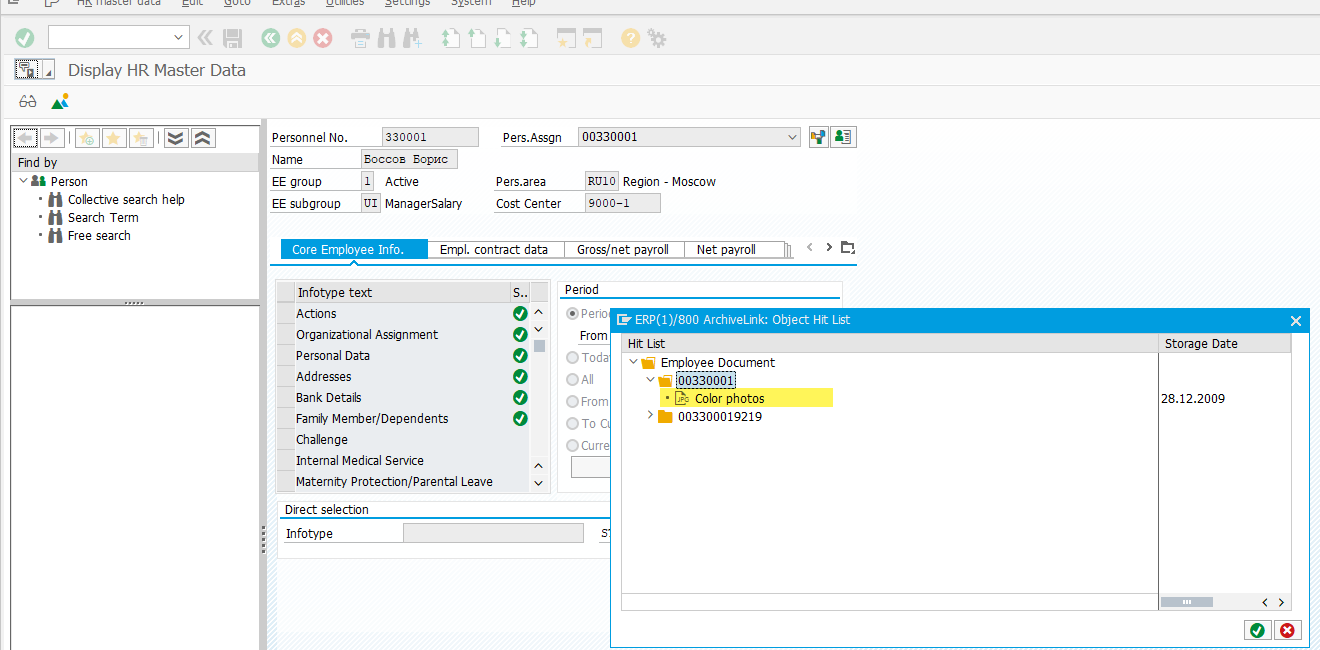Select the To Cu... radio button
The width and height of the screenshot is (1320, 650).
pos(573,423)
